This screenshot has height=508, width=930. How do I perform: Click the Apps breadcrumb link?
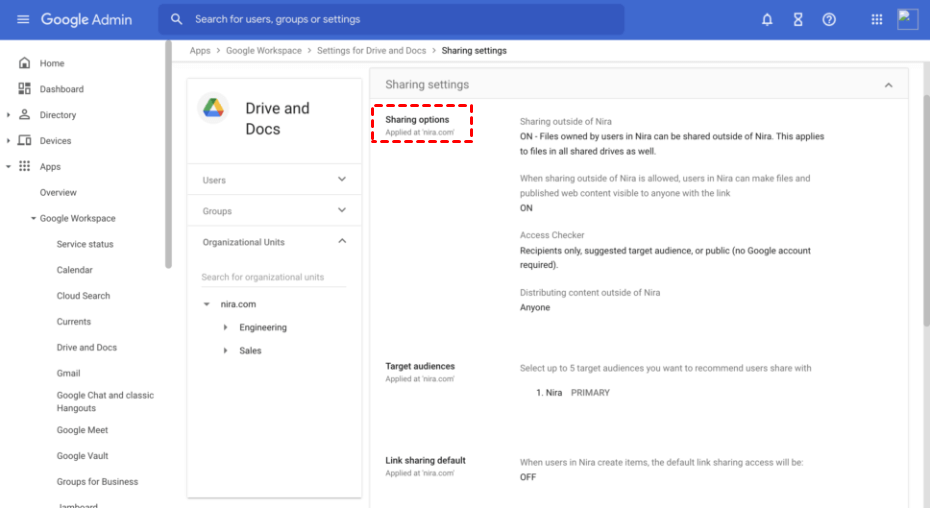click(x=200, y=51)
